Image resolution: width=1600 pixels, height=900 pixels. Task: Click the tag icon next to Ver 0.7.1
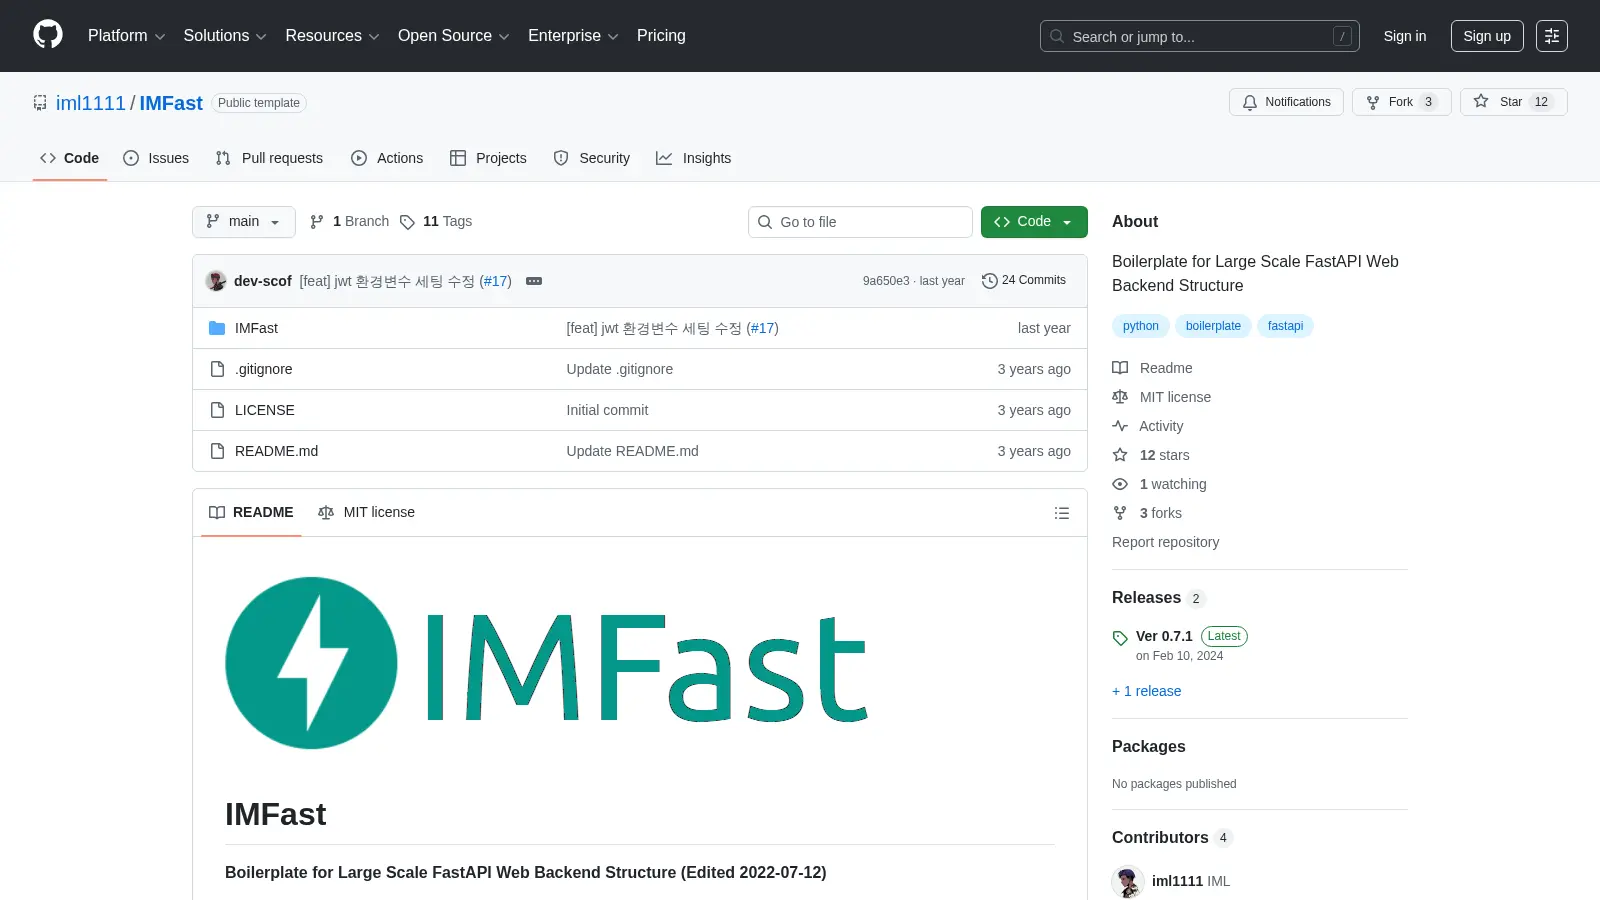pyautogui.click(x=1120, y=638)
